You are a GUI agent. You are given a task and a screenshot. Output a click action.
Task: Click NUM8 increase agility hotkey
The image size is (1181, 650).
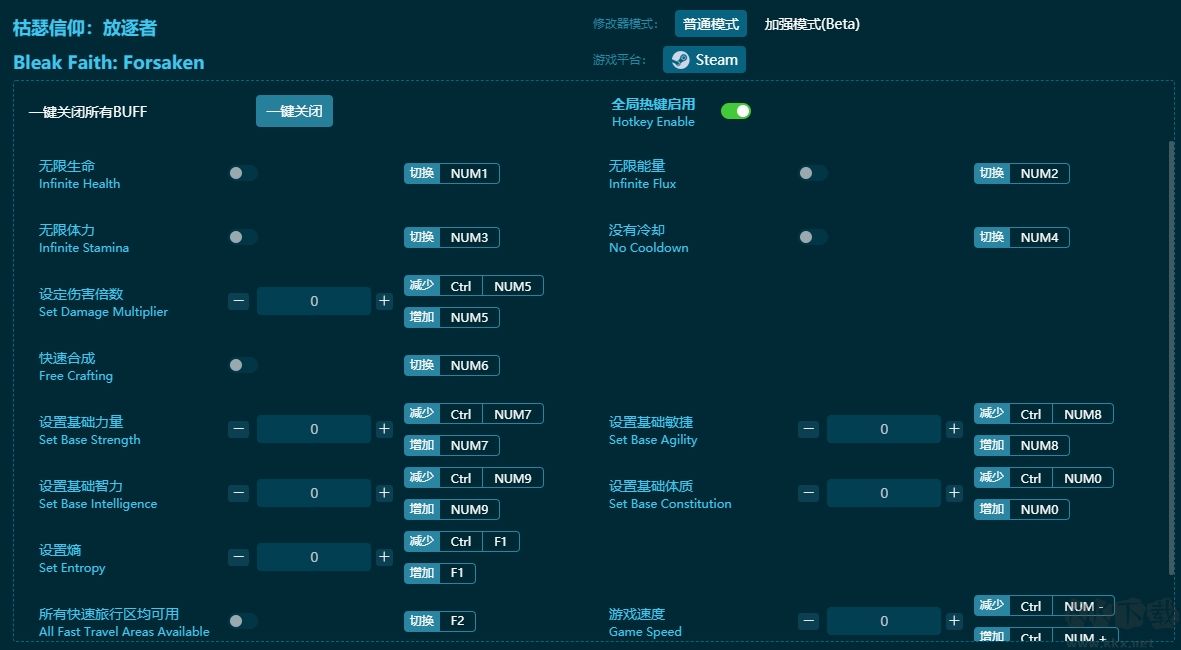click(x=1022, y=445)
